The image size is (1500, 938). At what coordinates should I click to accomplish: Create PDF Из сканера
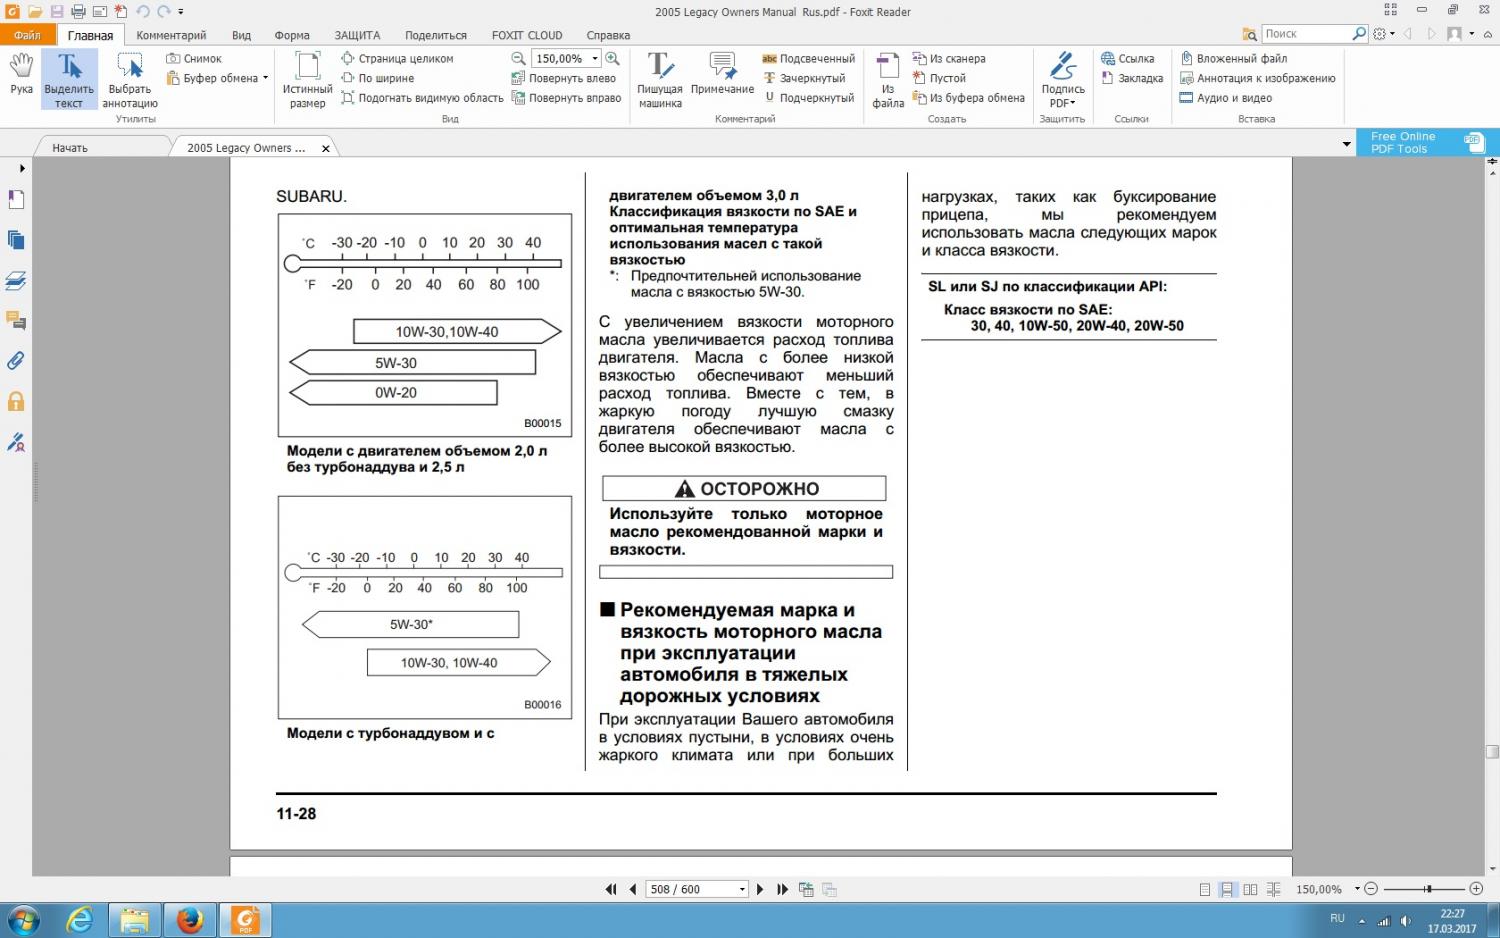(949, 59)
